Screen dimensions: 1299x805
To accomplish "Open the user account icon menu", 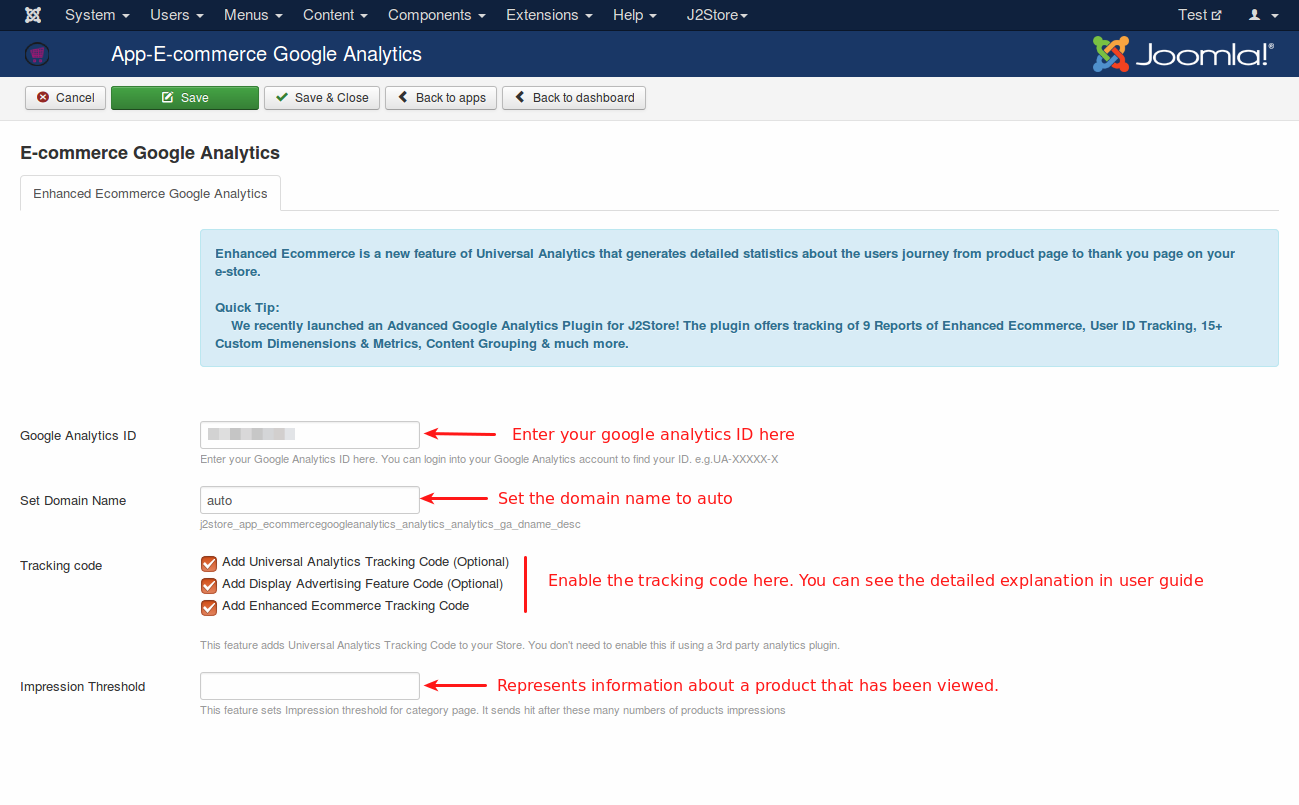I will [1263, 15].
